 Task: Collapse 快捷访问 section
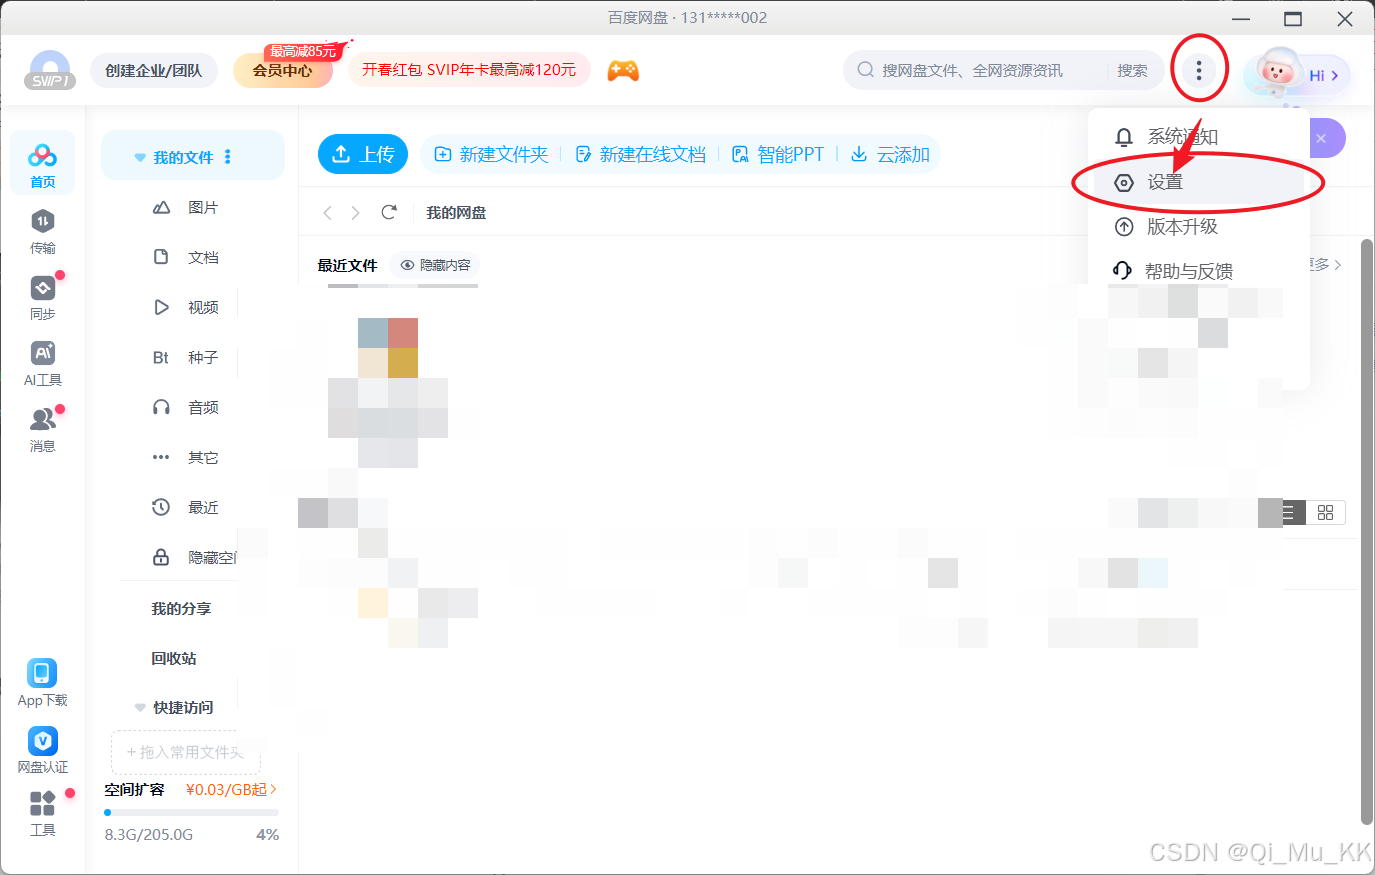click(x=140, y=707)
